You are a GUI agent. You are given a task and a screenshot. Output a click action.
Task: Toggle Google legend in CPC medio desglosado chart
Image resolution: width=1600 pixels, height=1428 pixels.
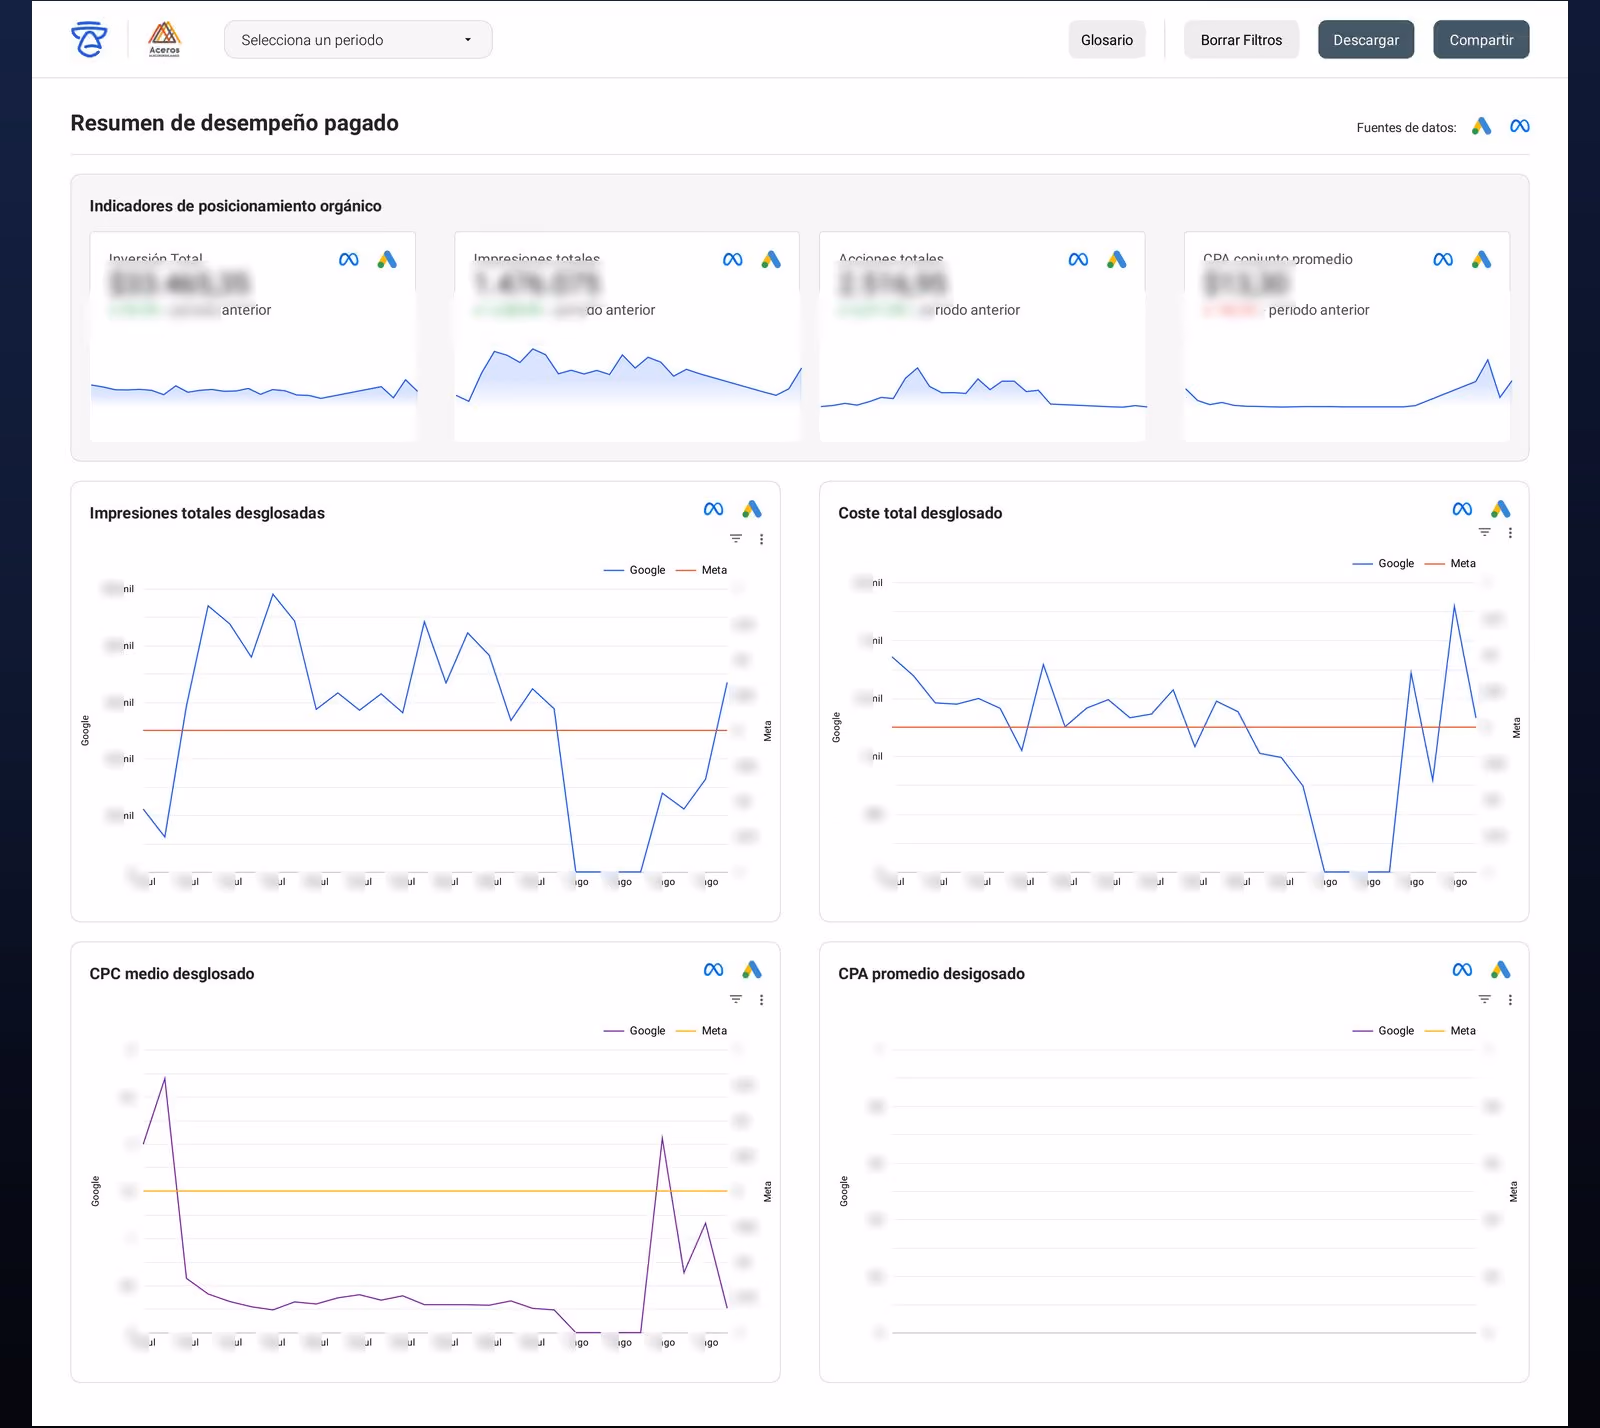[635, 1031]
